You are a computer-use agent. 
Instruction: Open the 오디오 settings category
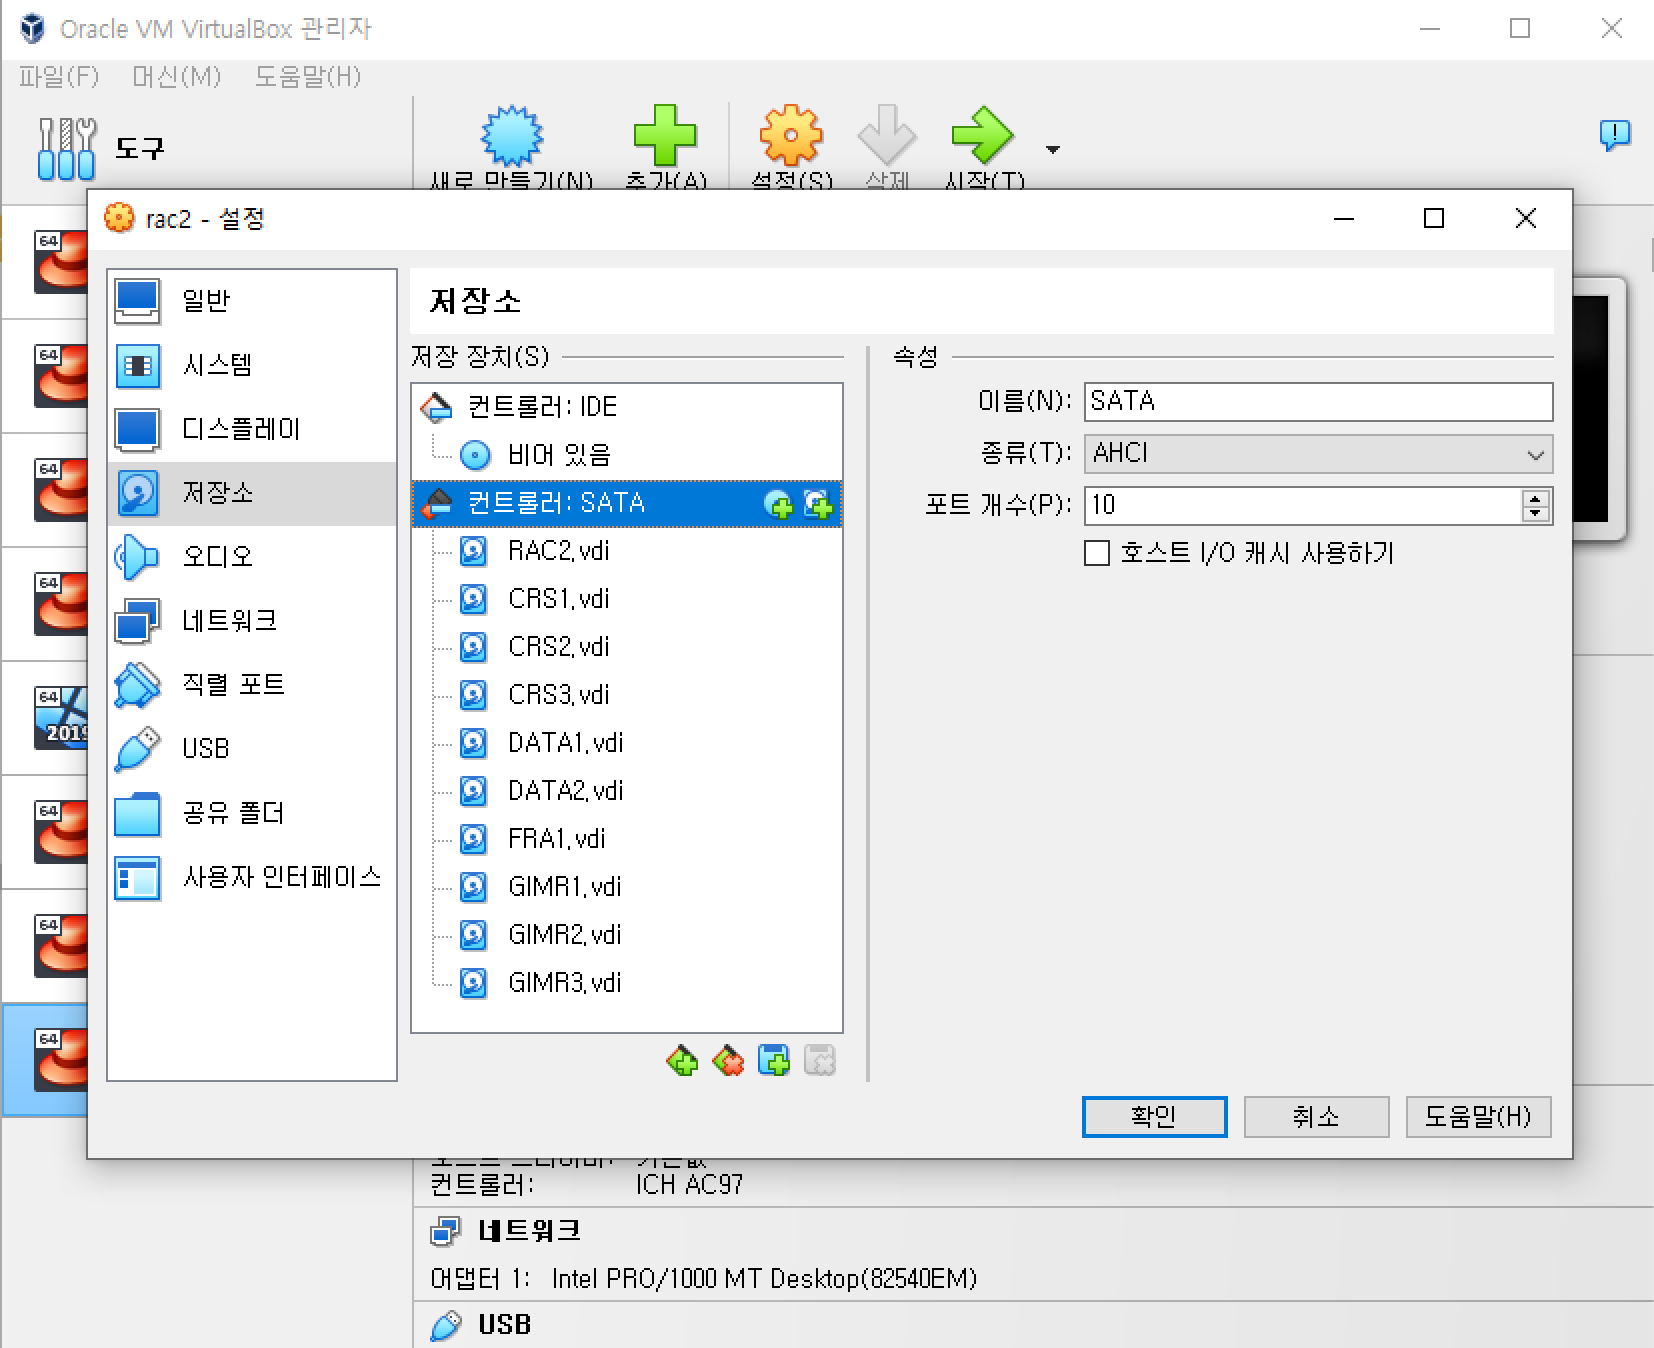252,557
